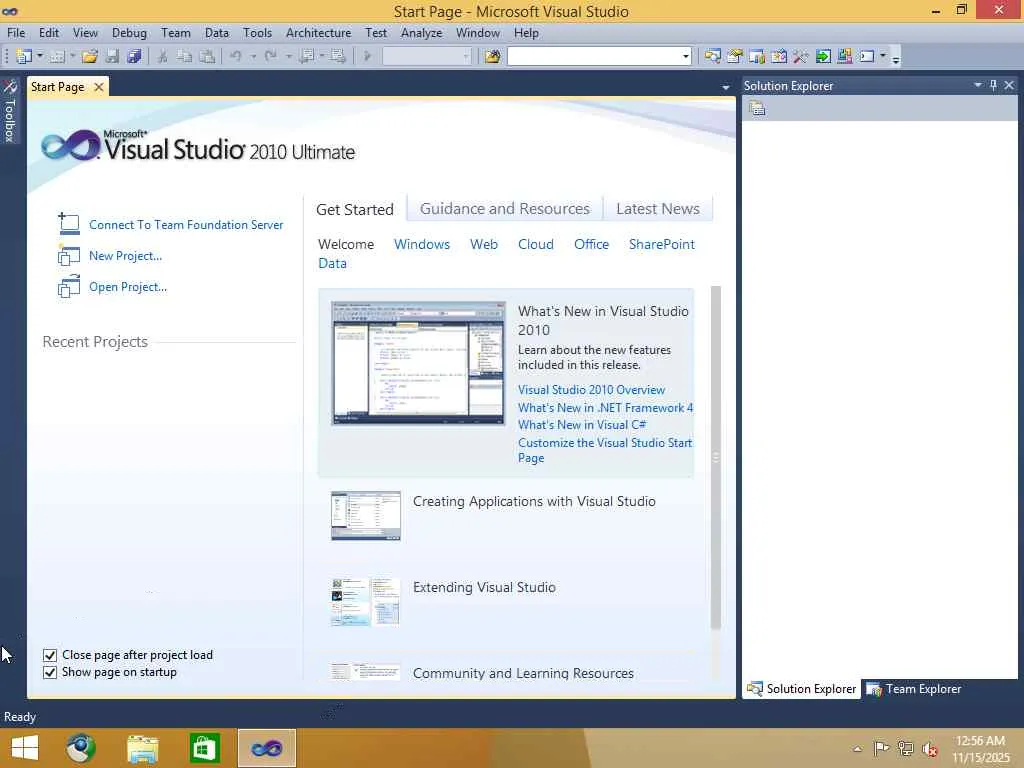
Task: Open the active documents tab list dropdown
Action: [x=726, y=87]
